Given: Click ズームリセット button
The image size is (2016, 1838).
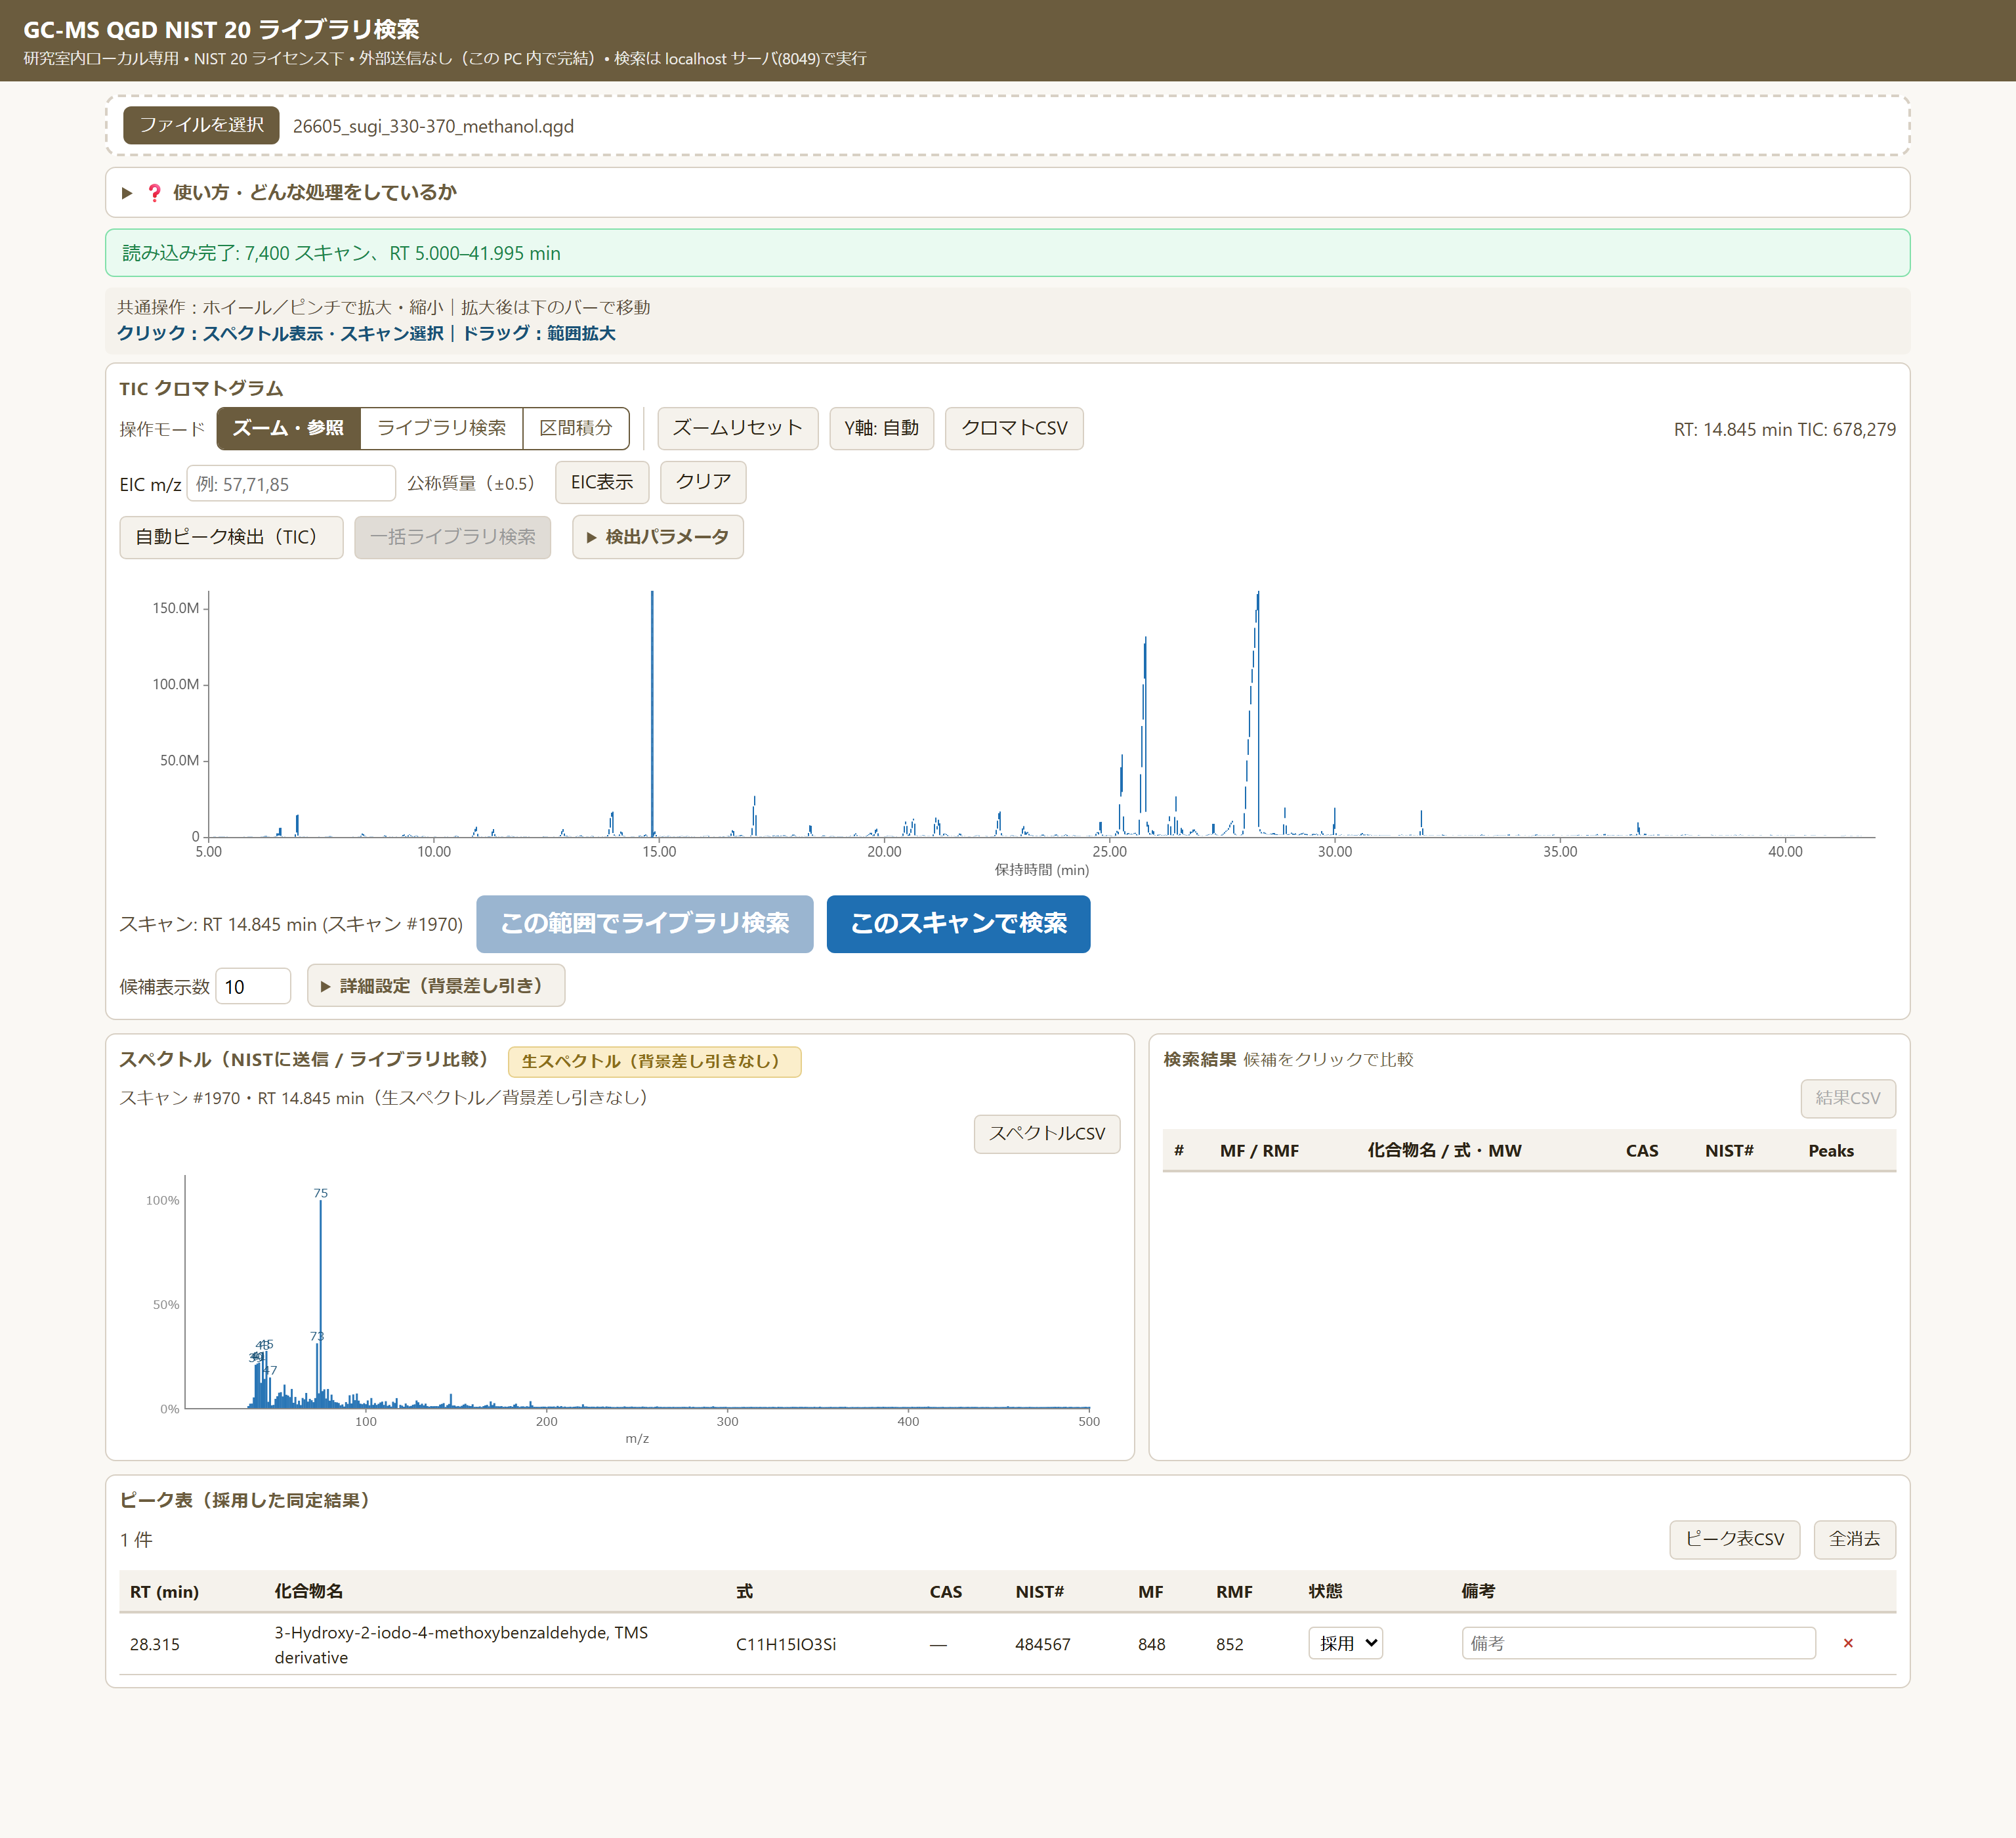Looking at the screenshot, I should click(x=737, y=428).
